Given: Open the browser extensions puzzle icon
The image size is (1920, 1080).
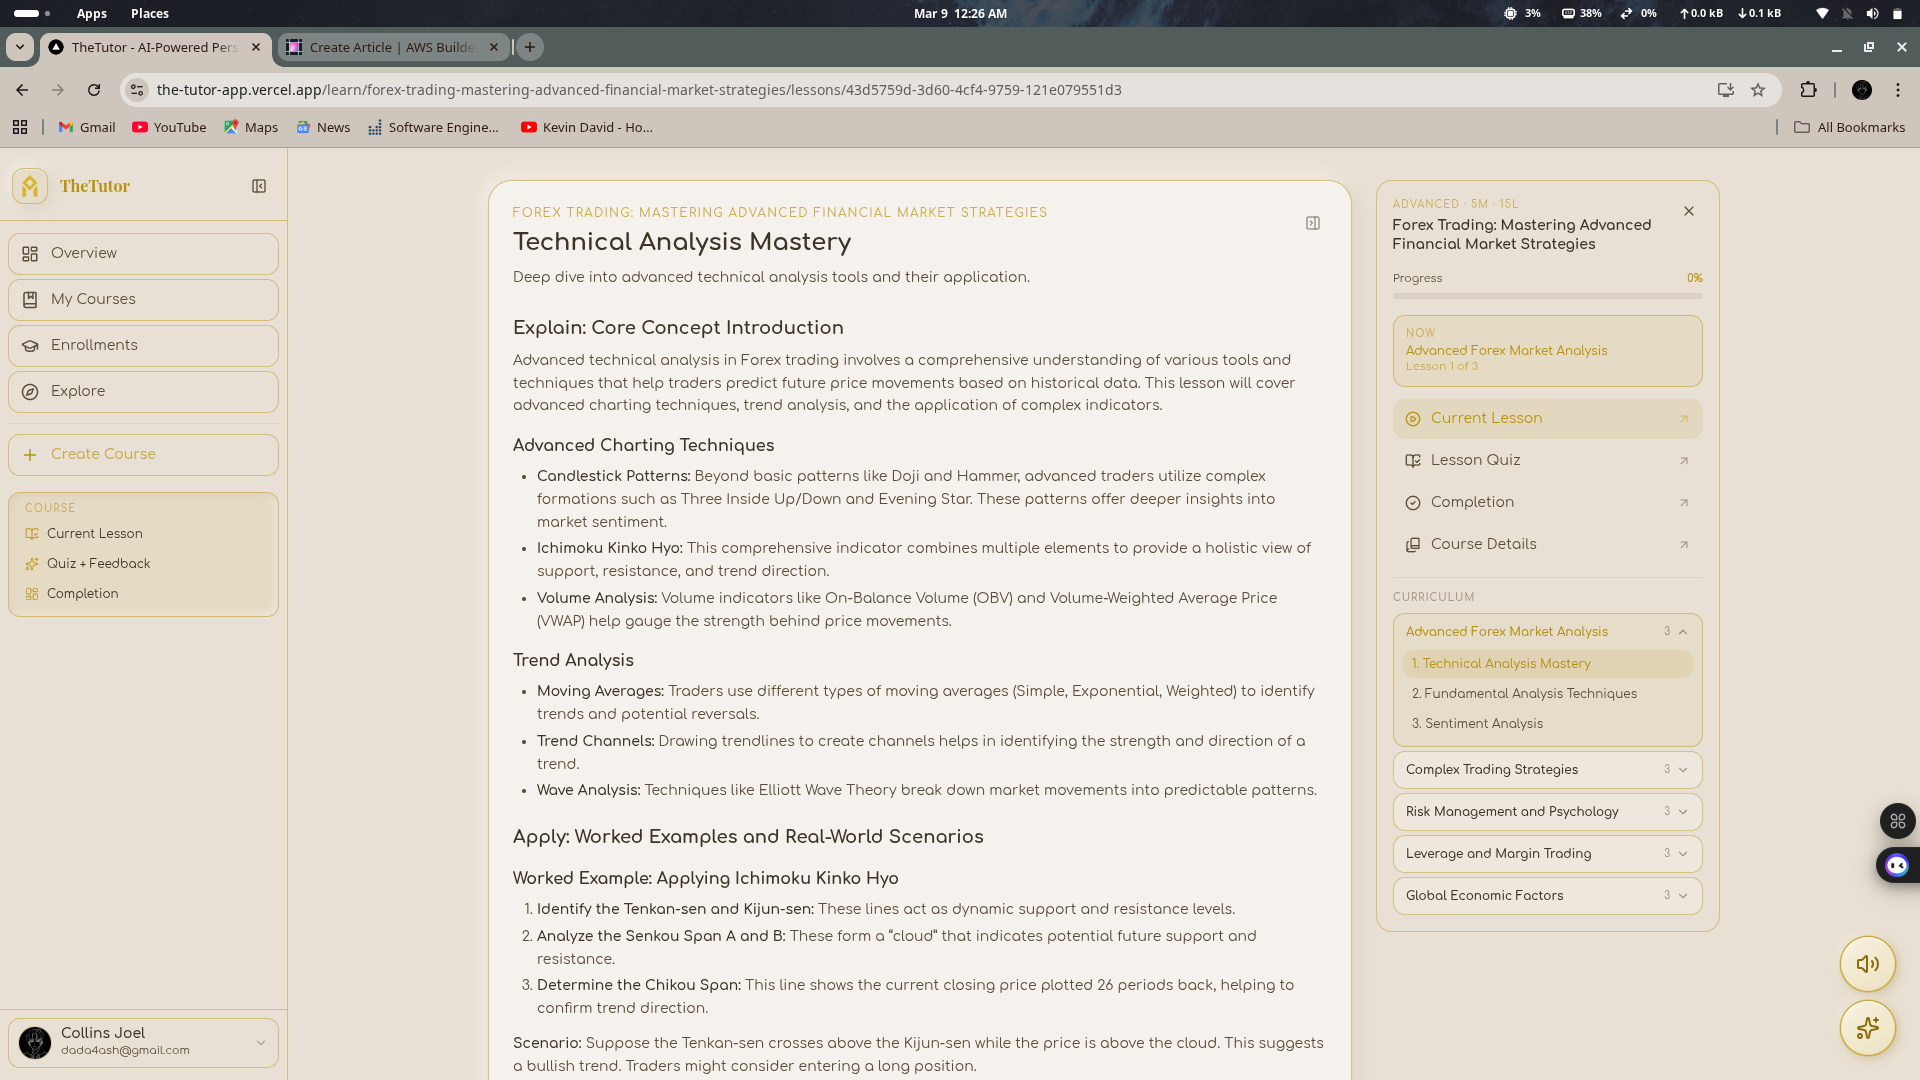Looking at the screenshot, I should (1808, 90).
